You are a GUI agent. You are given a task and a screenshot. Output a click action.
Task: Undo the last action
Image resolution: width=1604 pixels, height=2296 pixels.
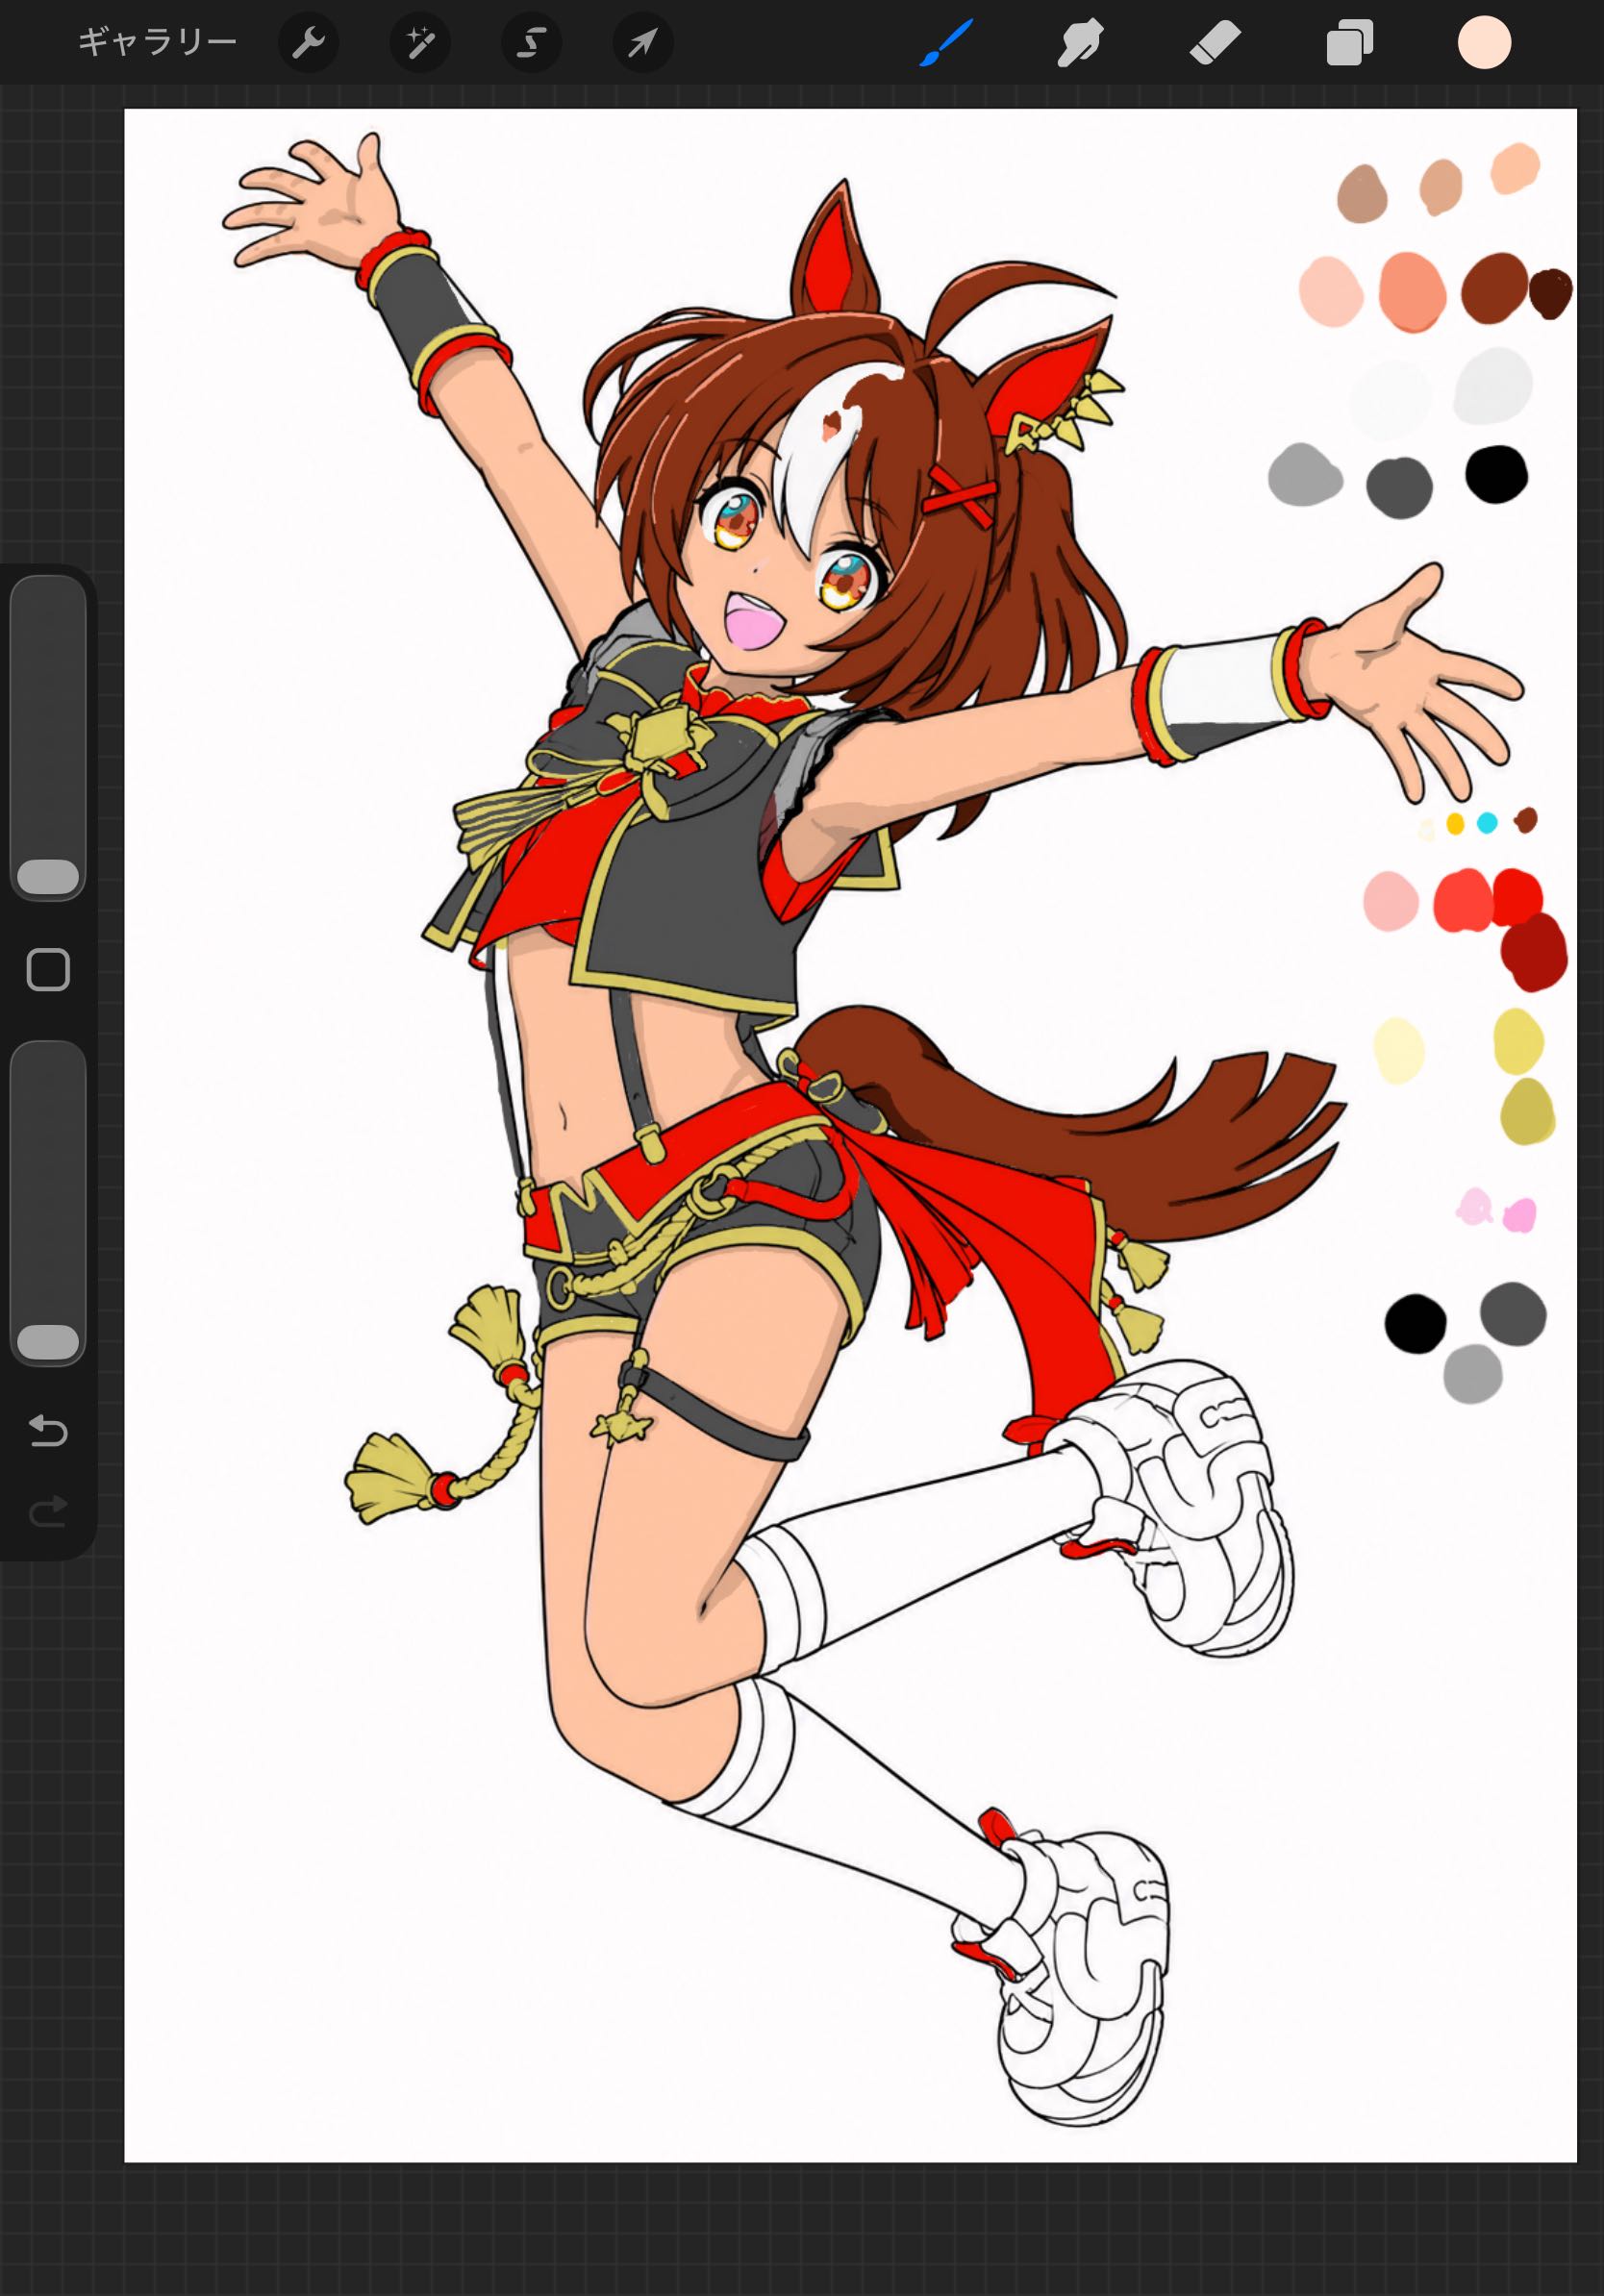pos(48,1431)
